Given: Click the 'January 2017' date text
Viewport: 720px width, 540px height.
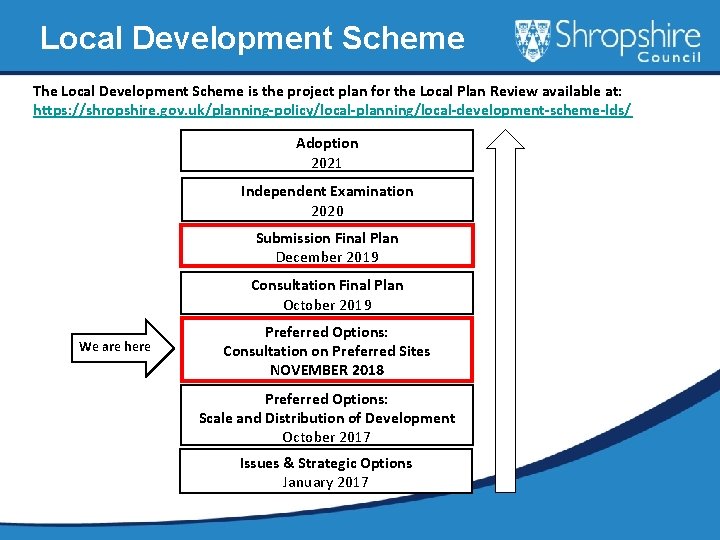Looking at the screenshot, I should point(326,482).
